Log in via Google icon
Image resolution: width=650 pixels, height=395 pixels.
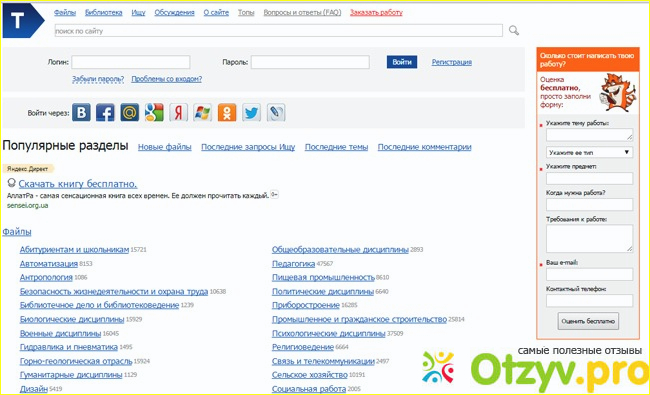click(x=154, y=112)
